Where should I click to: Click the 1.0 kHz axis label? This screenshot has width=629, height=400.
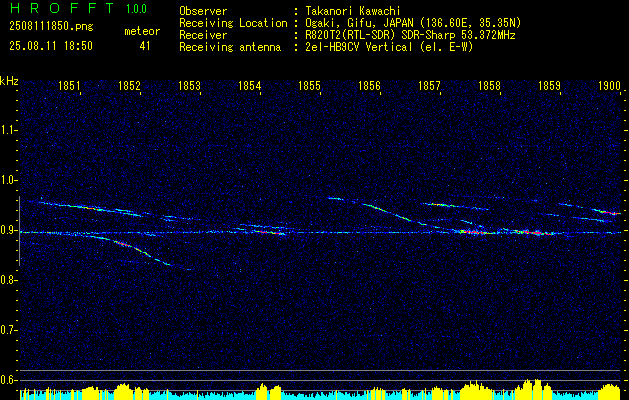(8, 180)
